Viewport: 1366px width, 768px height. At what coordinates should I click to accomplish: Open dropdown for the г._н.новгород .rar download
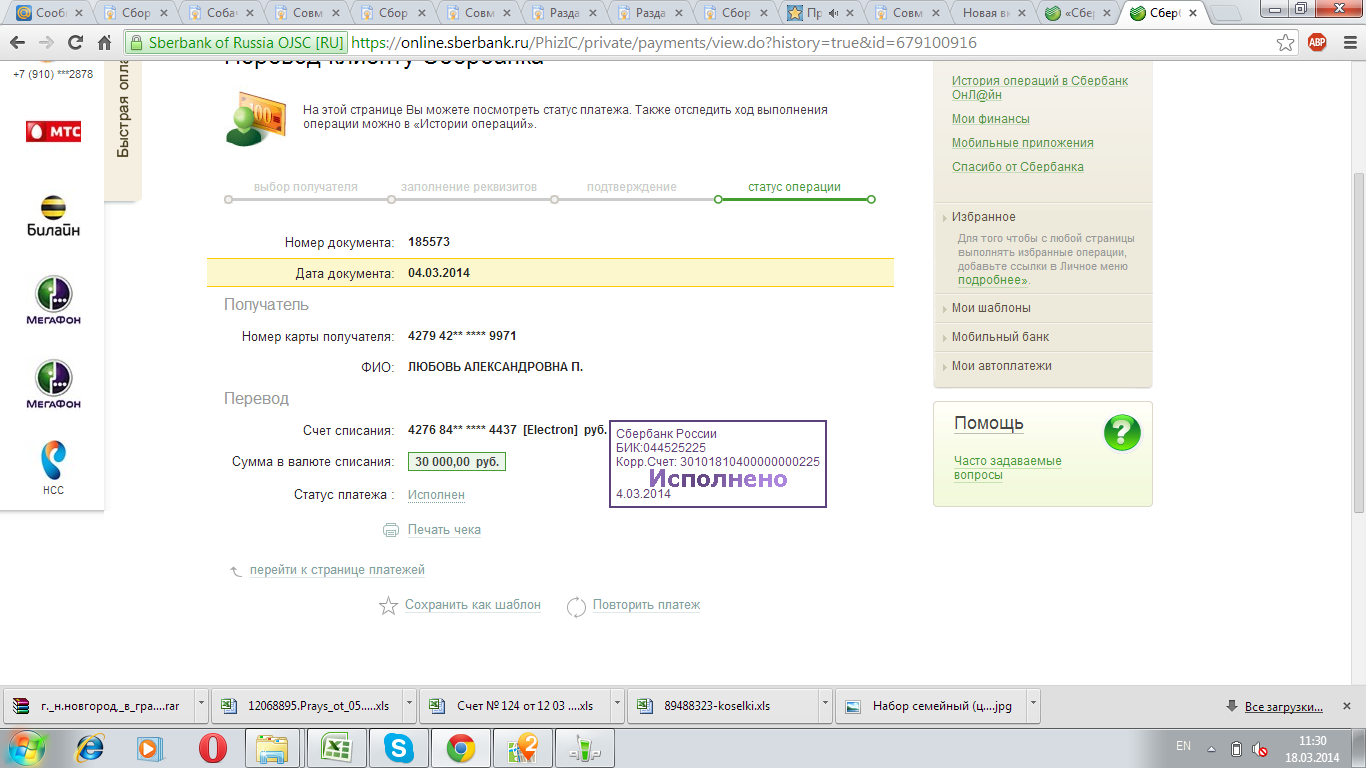coord(201,706)
